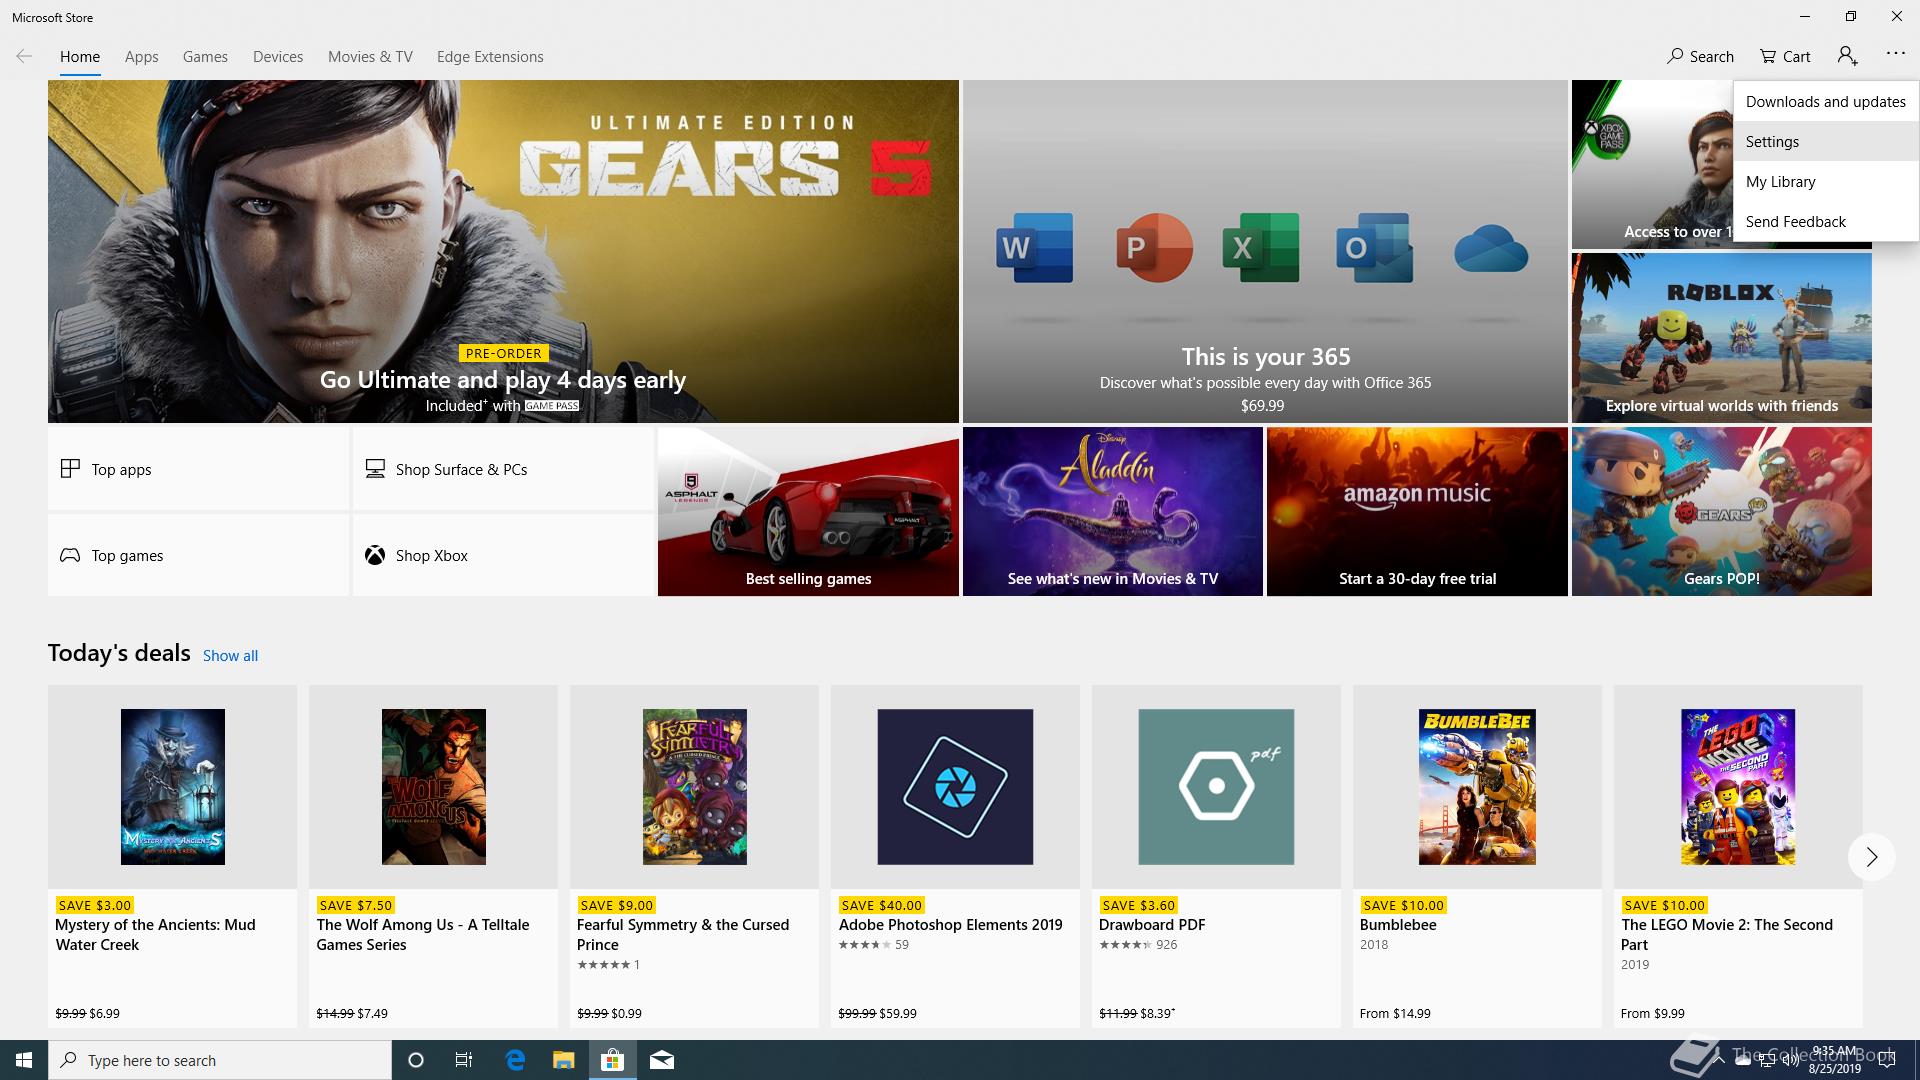This screenshot has width=1920, height=1080.
Task: Open the shopping Cart
Action: click(x=1785, y=56)
